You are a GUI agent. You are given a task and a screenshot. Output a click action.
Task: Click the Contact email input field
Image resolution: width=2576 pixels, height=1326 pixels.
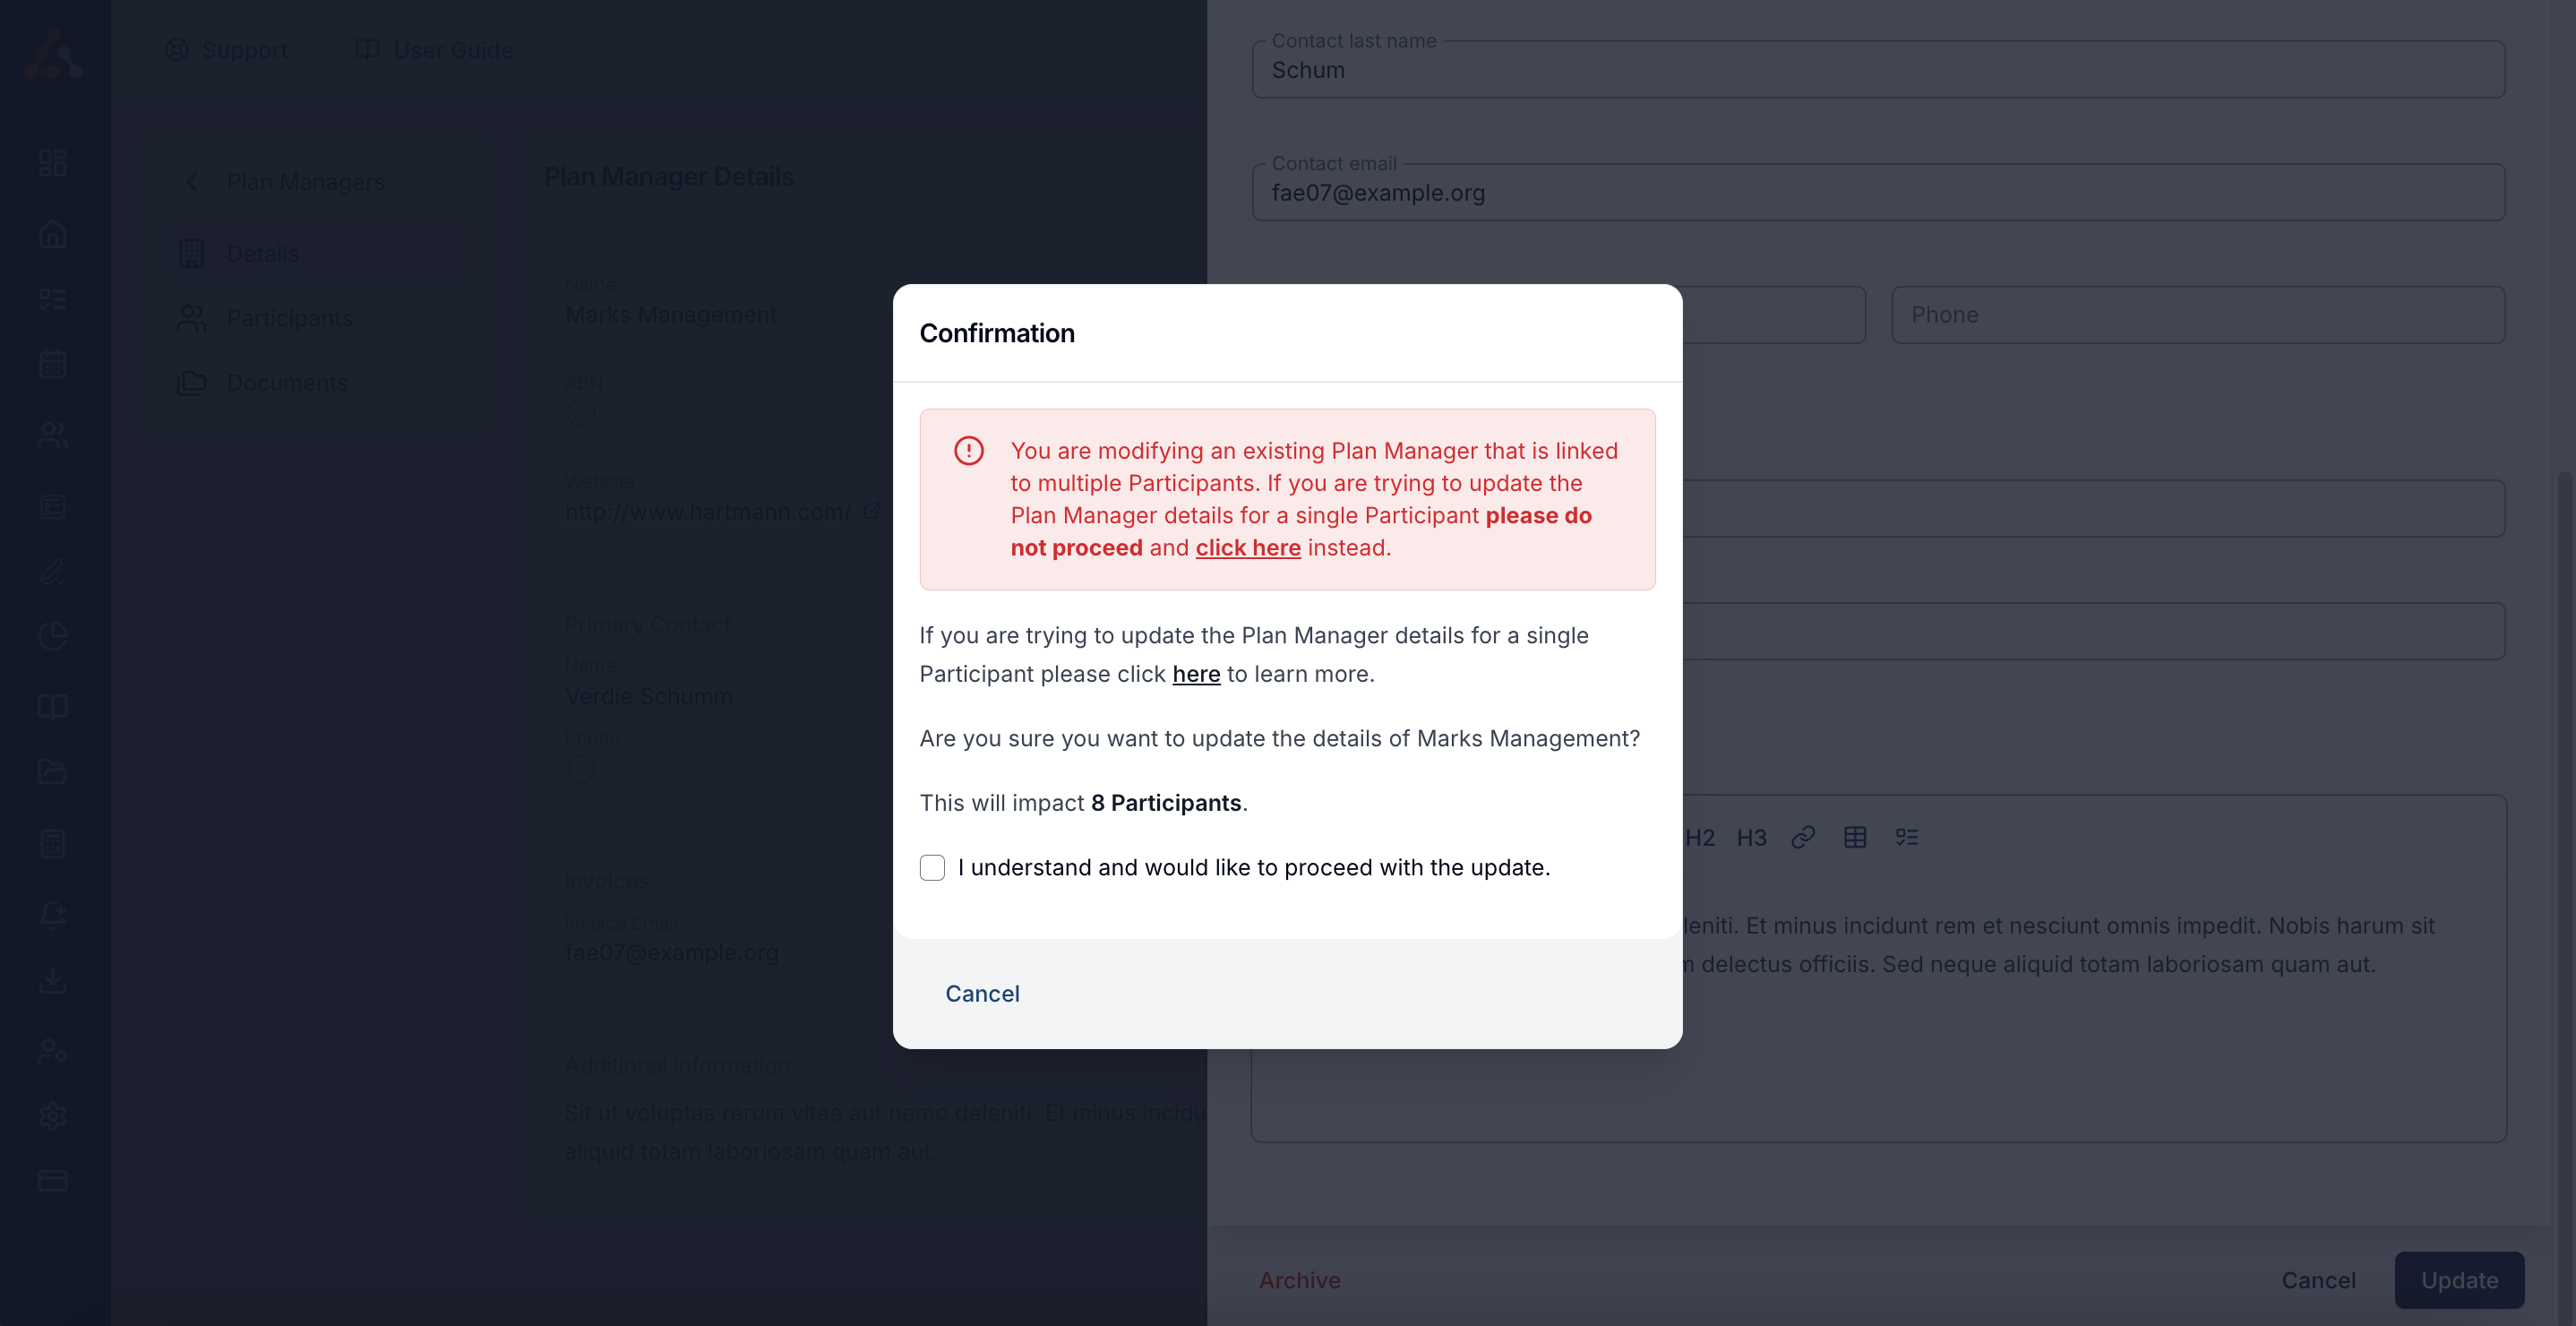(1878, 193)
